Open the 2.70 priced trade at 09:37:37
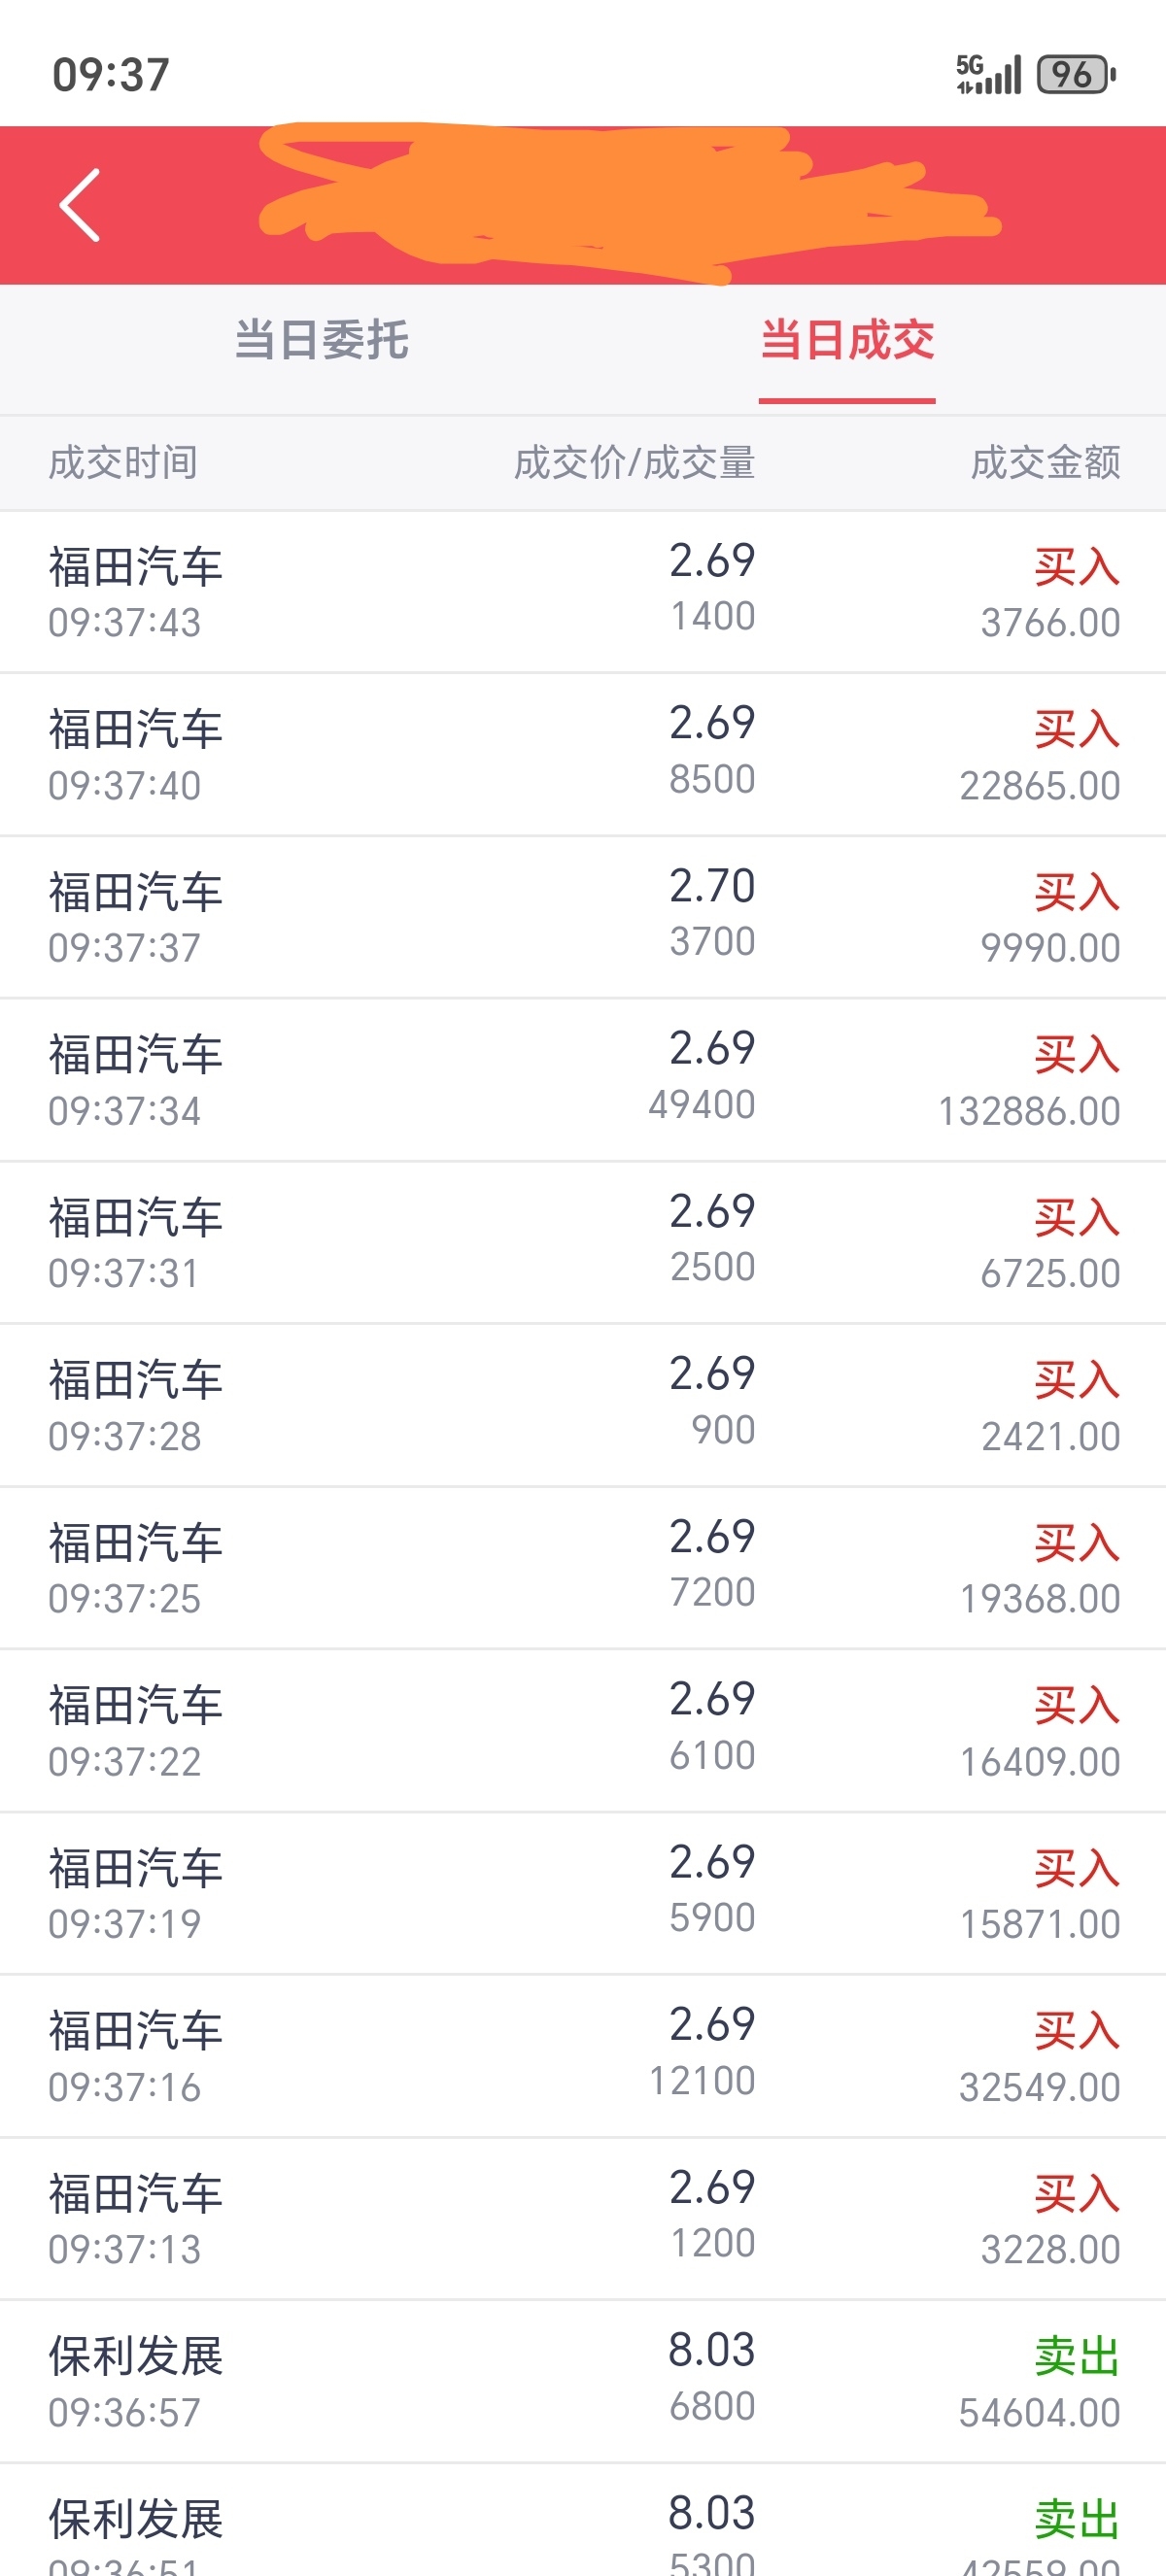This screenshot has height=2576, width=1166. 583,917
